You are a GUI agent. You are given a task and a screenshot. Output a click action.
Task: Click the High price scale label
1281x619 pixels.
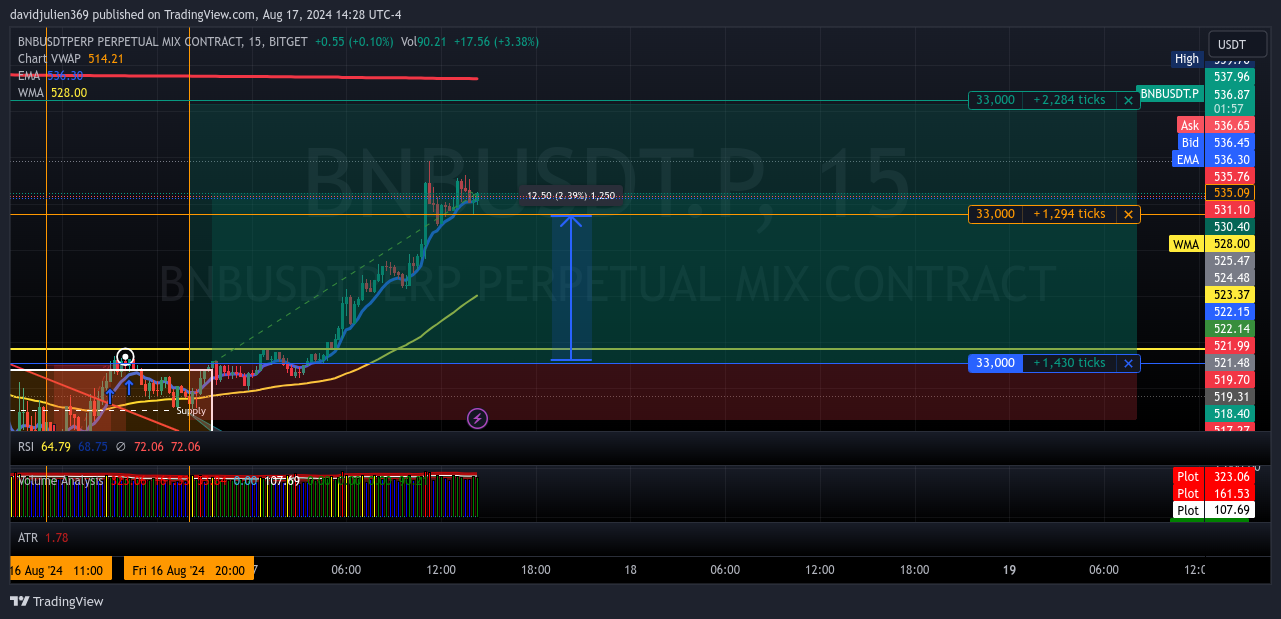click(1187, 59)
